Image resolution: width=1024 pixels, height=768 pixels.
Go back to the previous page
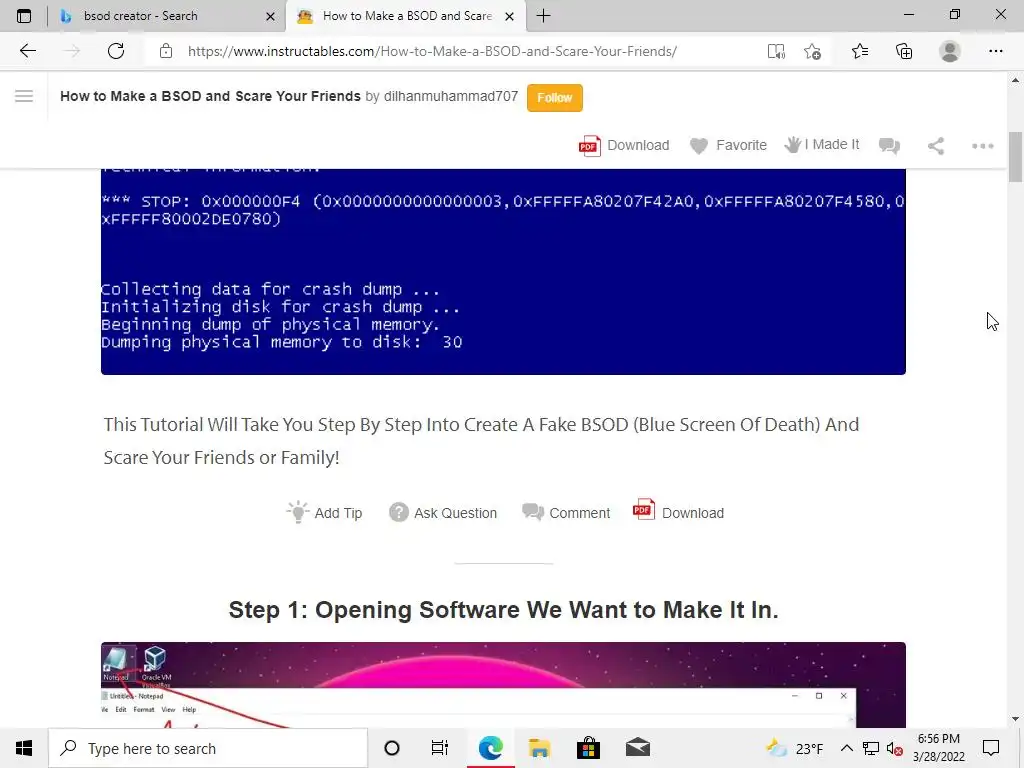[x=28, y=51]
